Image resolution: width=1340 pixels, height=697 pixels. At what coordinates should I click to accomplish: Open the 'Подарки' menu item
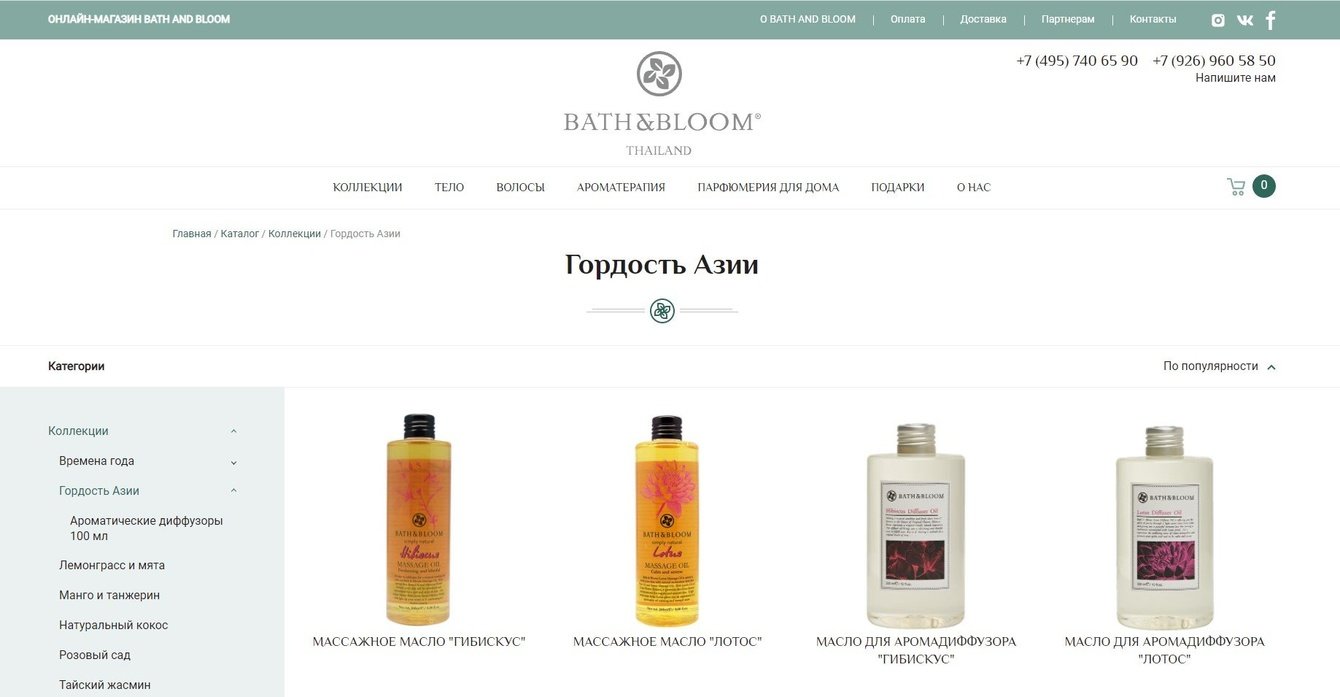[898, 188]
